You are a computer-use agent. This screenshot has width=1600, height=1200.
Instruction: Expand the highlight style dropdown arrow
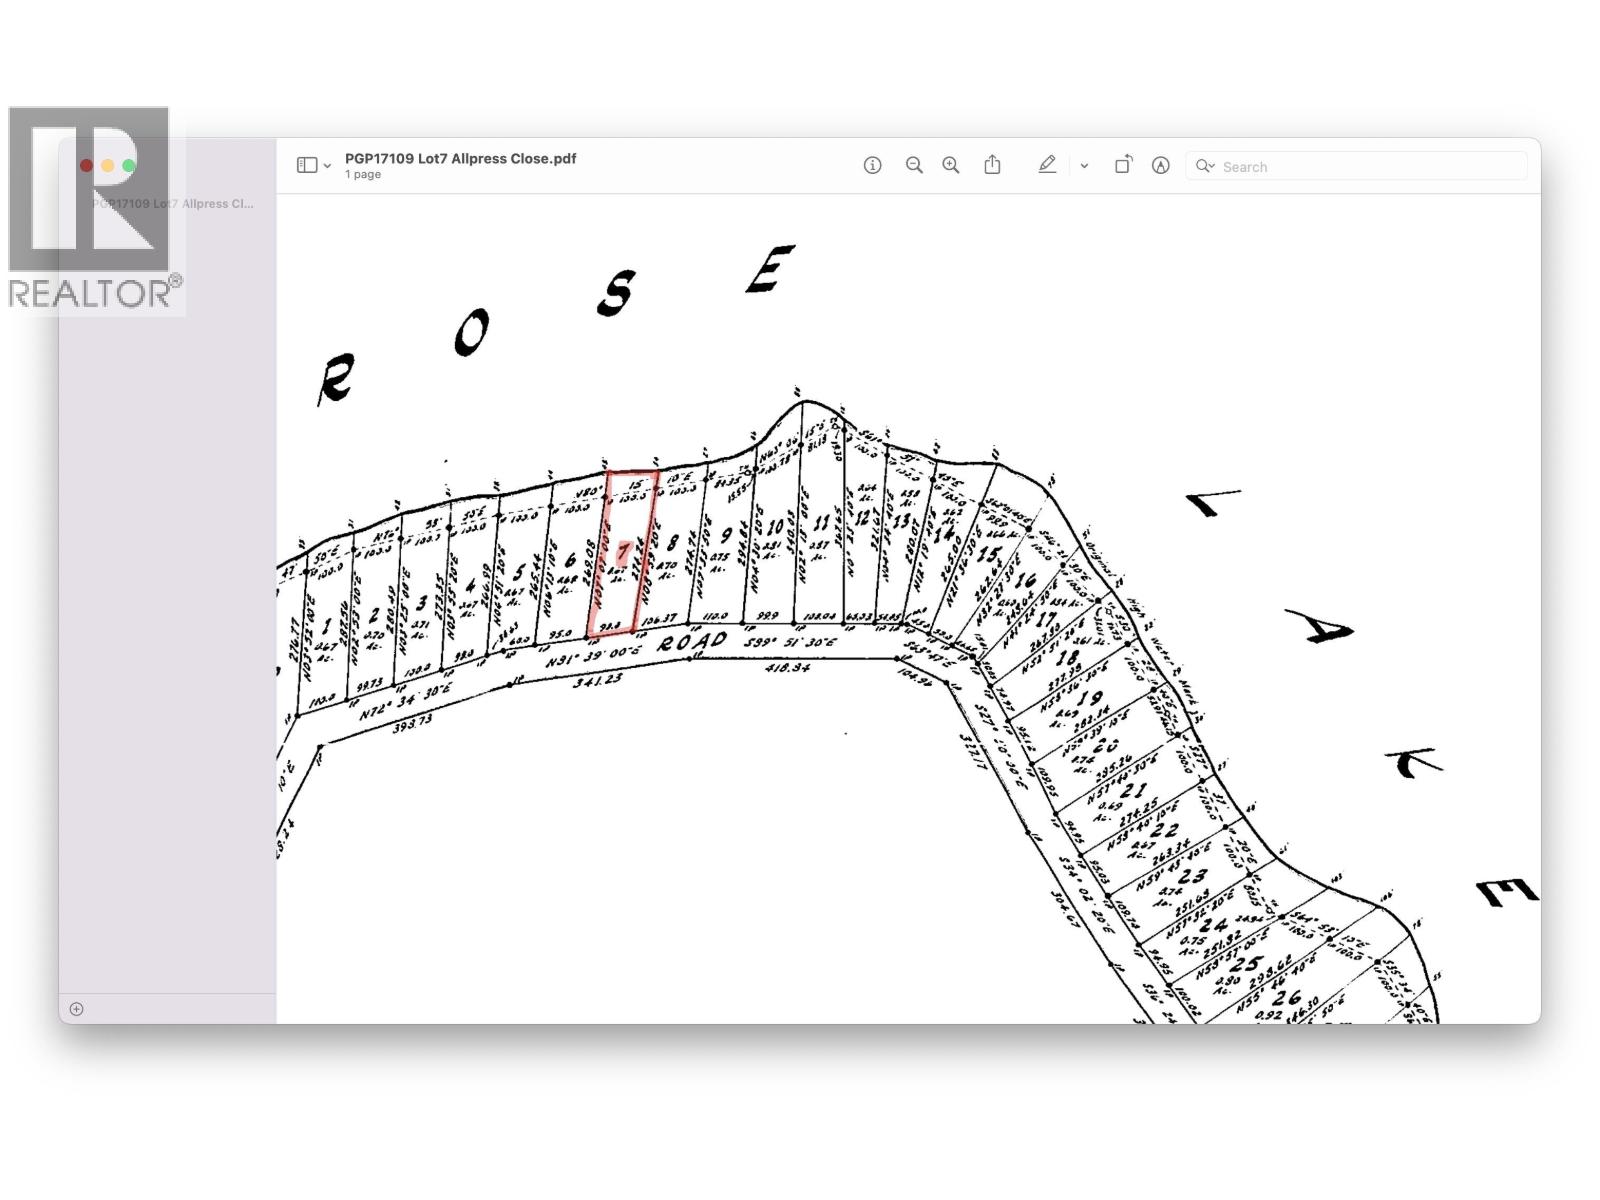(1084, 166)
